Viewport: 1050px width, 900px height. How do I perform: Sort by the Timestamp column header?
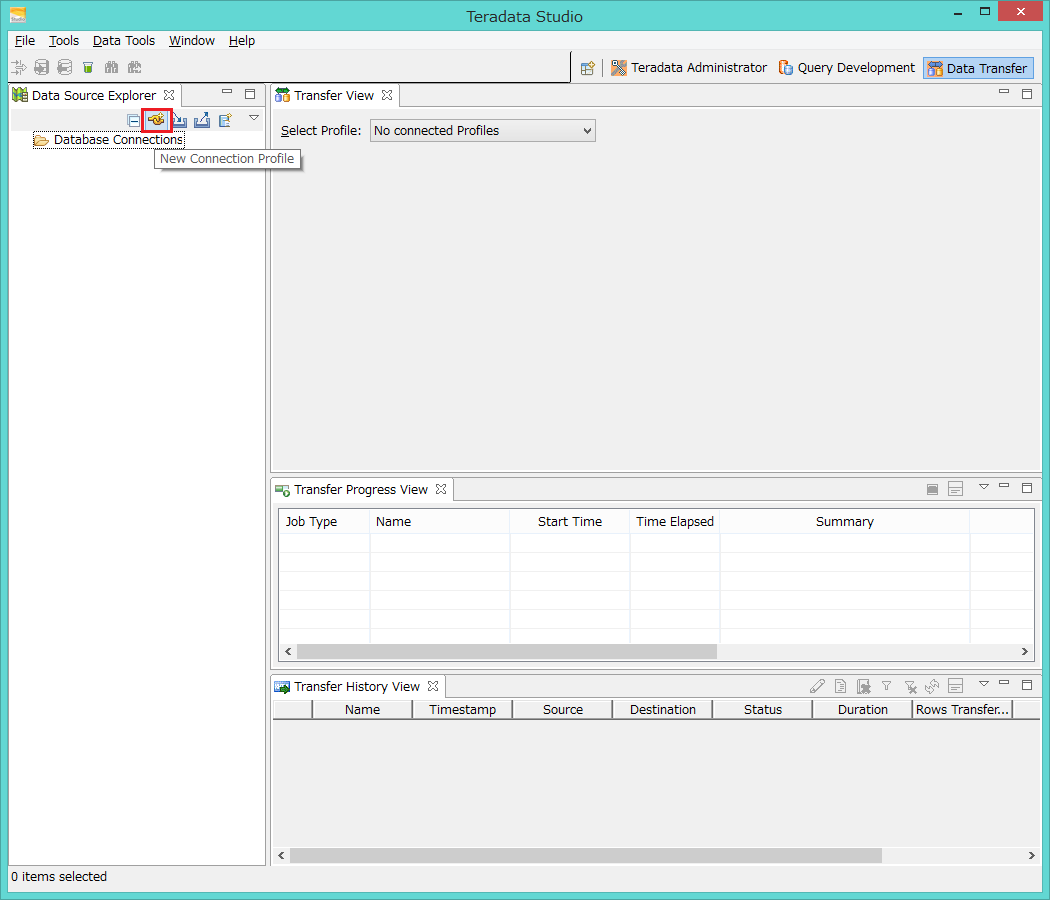coord(462,710)
